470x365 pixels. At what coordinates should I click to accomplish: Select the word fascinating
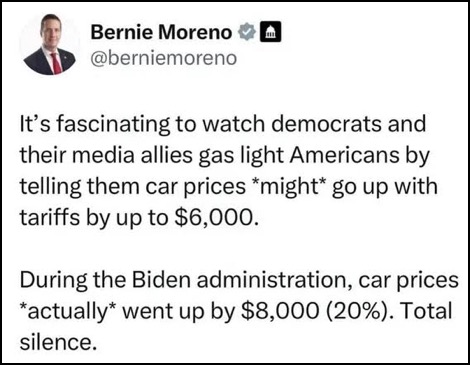click(112, 125)
